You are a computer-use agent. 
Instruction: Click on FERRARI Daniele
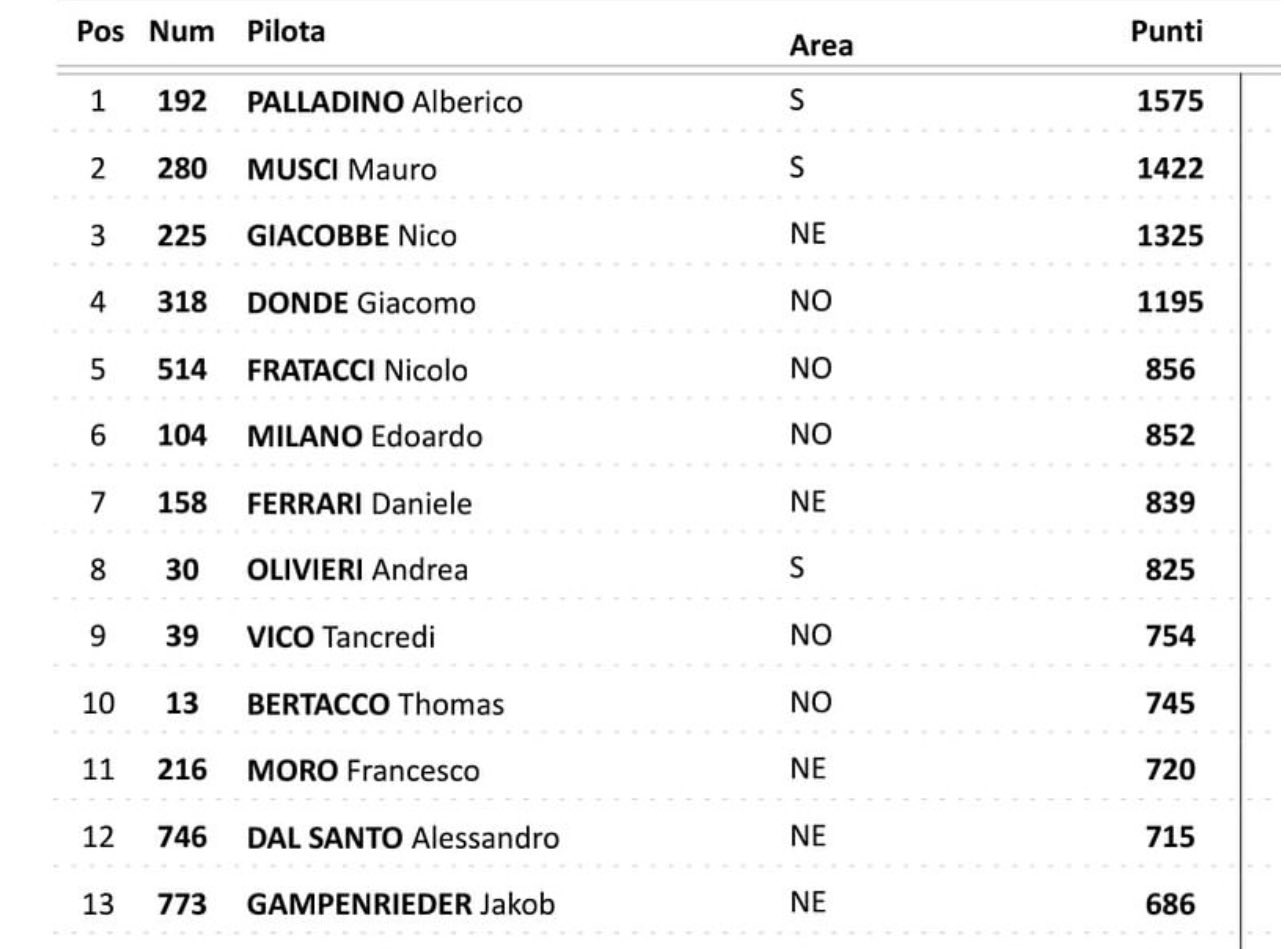(x=359, y=505)
